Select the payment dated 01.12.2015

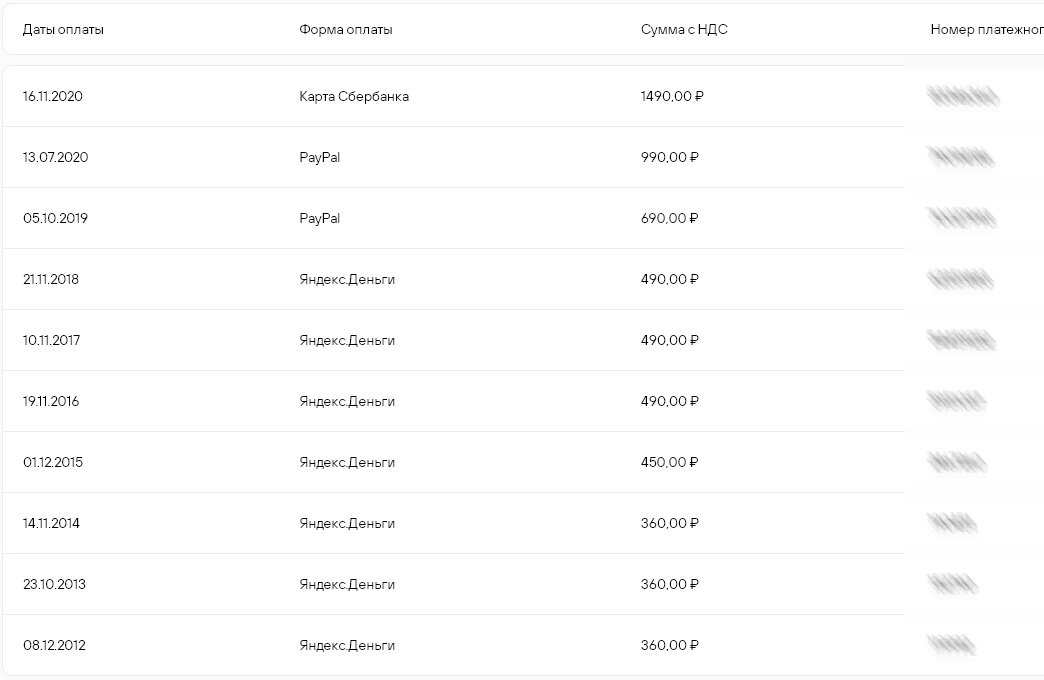[x=454, y=462]
